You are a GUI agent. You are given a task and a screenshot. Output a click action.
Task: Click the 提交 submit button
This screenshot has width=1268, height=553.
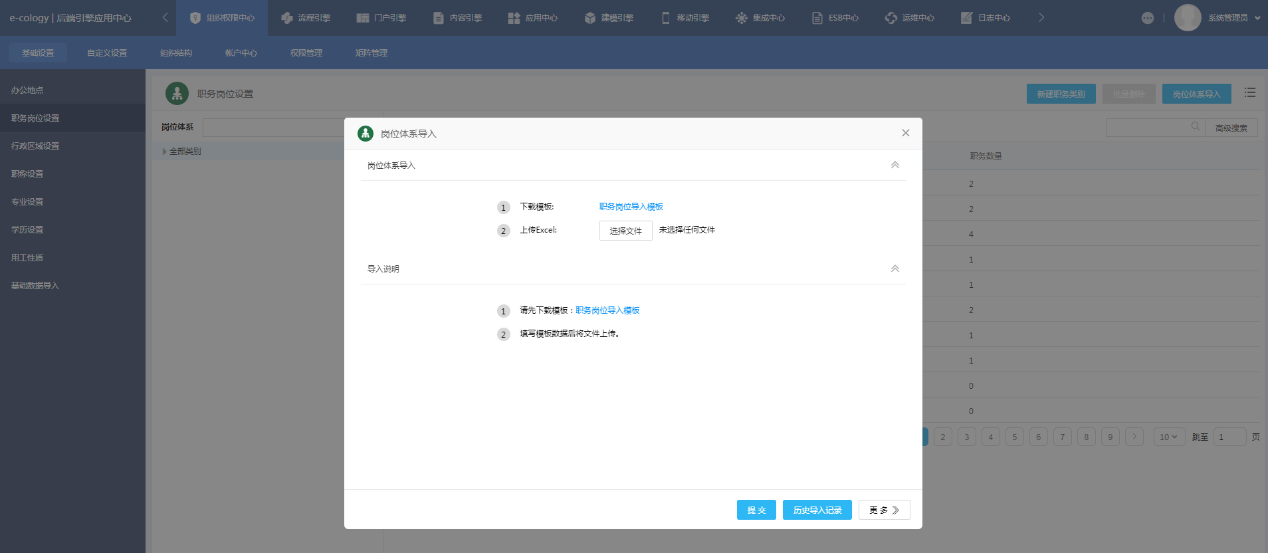[x=756, y=510]
